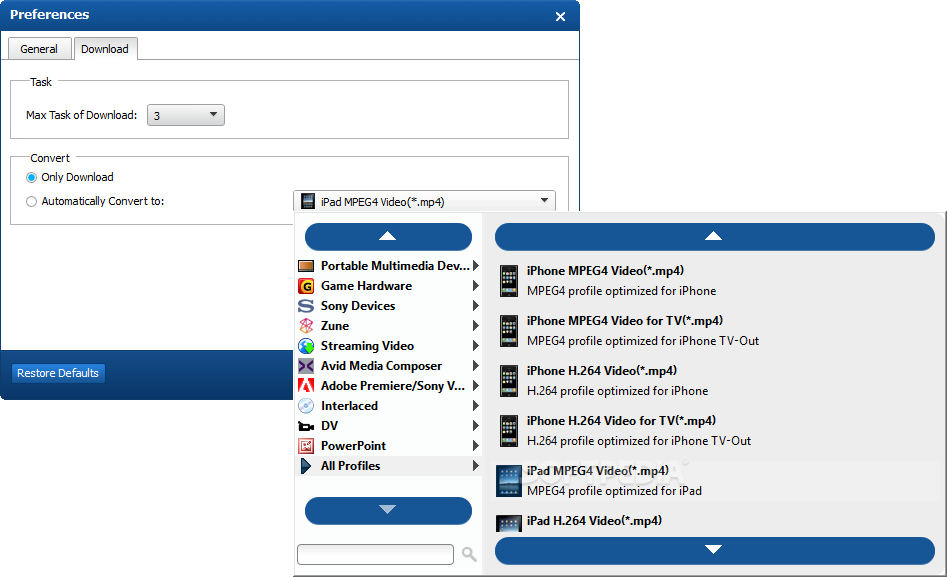The height and width of the screenshot is (577, 947).
Task: Click the Sony Devices S icon
Action: 306,306
